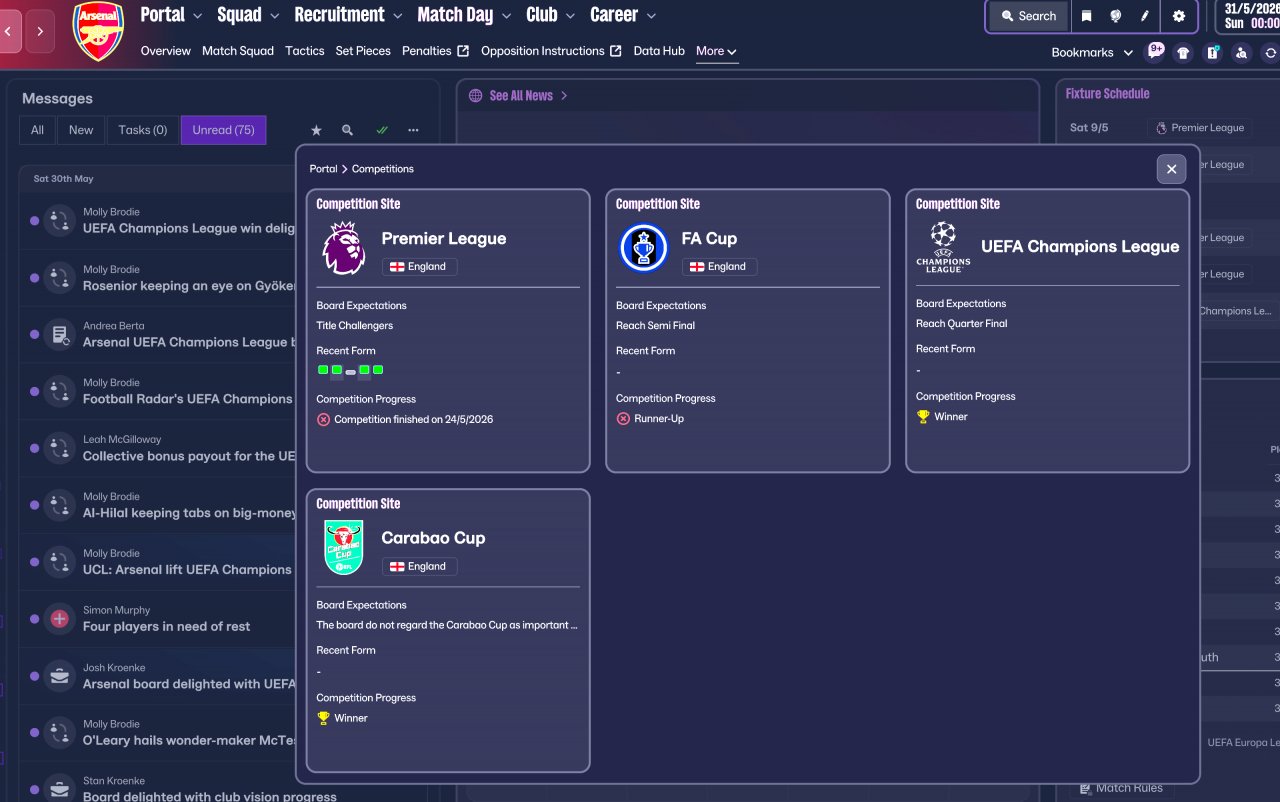Screen dimensions: 1280x802
Task: Go to the Set Pieces tab
Action: pyautogui.click(x=363, y=51)
